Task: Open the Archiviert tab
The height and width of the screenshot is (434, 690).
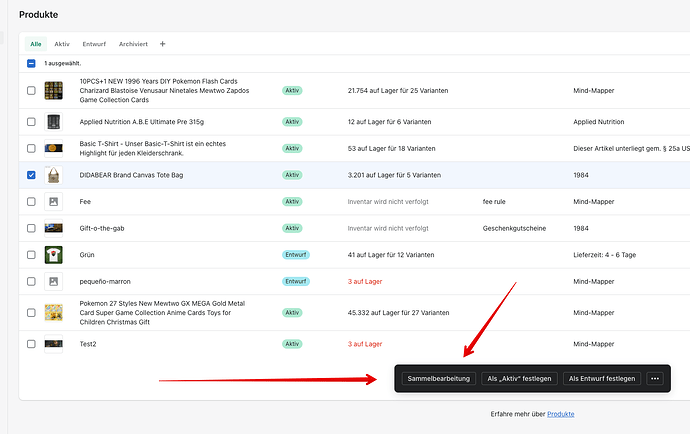Action: pyautogui.click(x=133, y=44)
